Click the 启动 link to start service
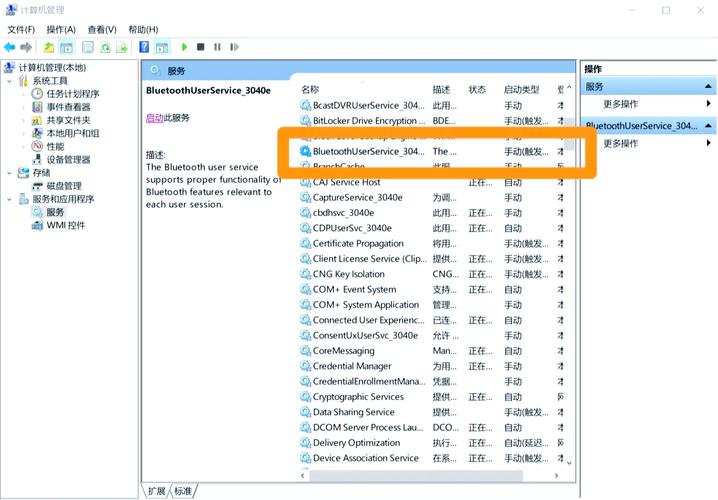The width and height of the screenshot is (718, 500). click(x=154, y=118)
